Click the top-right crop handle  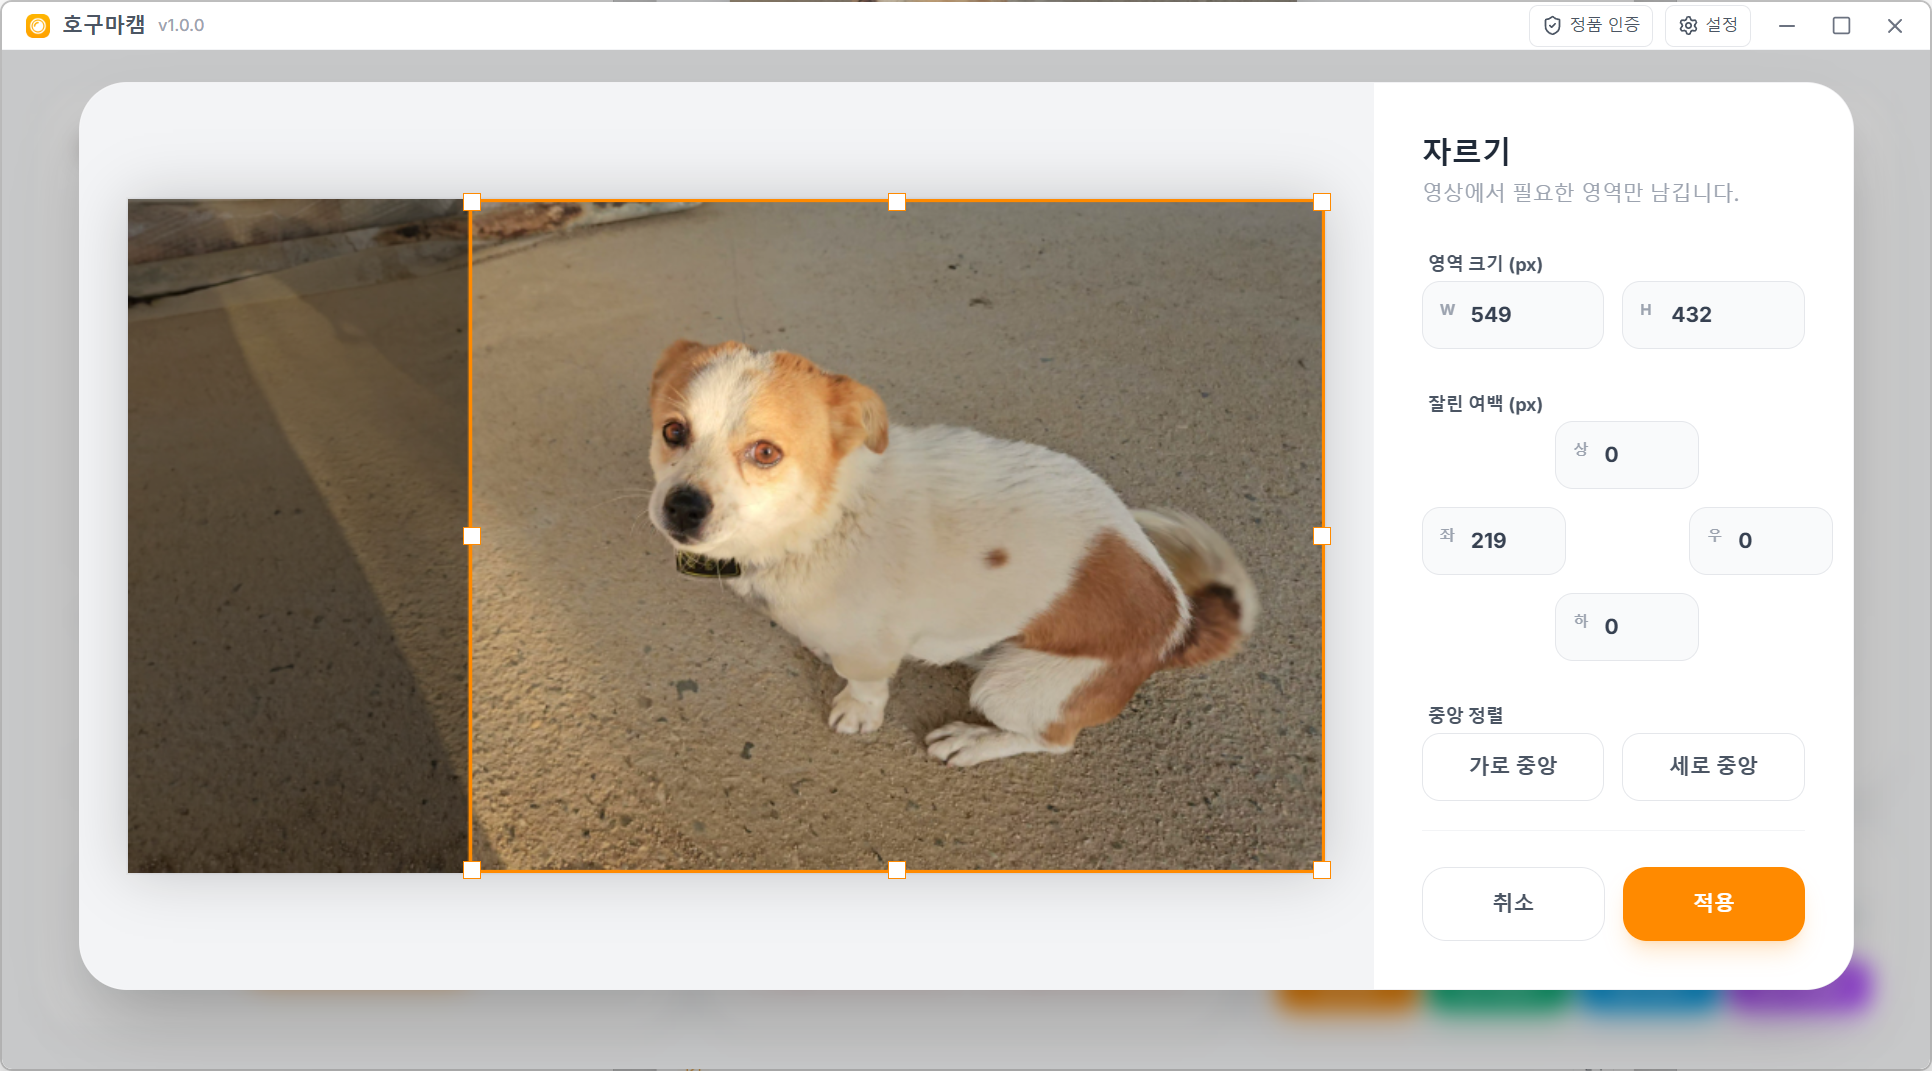click(1322, 202)
